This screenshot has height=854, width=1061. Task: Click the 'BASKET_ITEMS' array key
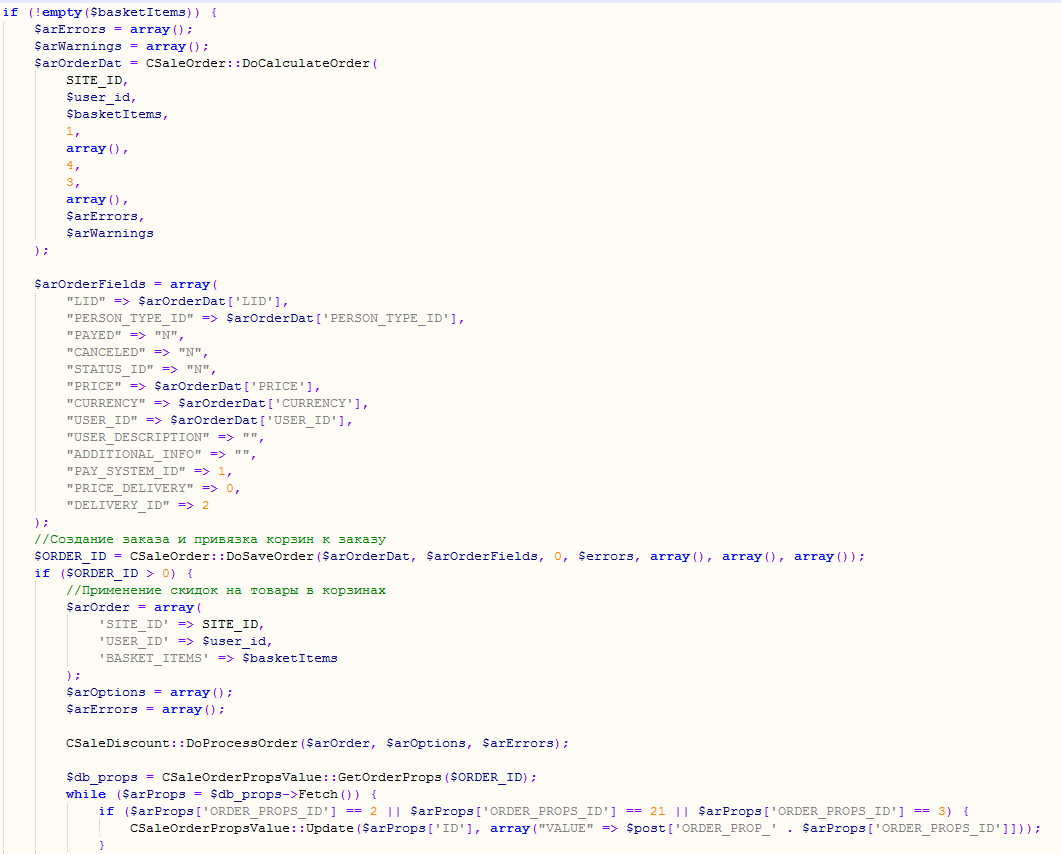tap(154, 658)
